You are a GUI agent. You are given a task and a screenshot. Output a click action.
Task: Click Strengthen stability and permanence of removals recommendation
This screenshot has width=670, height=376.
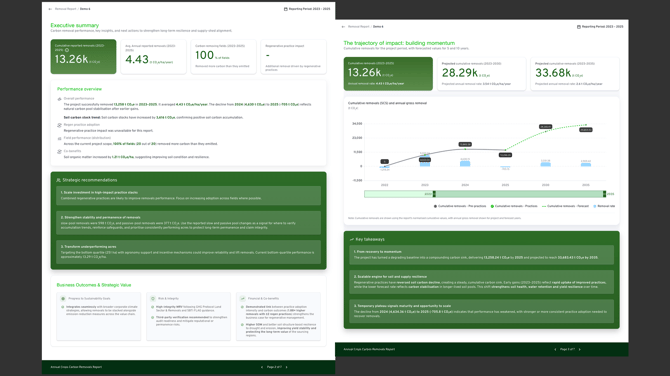click(x=188, y=223)
